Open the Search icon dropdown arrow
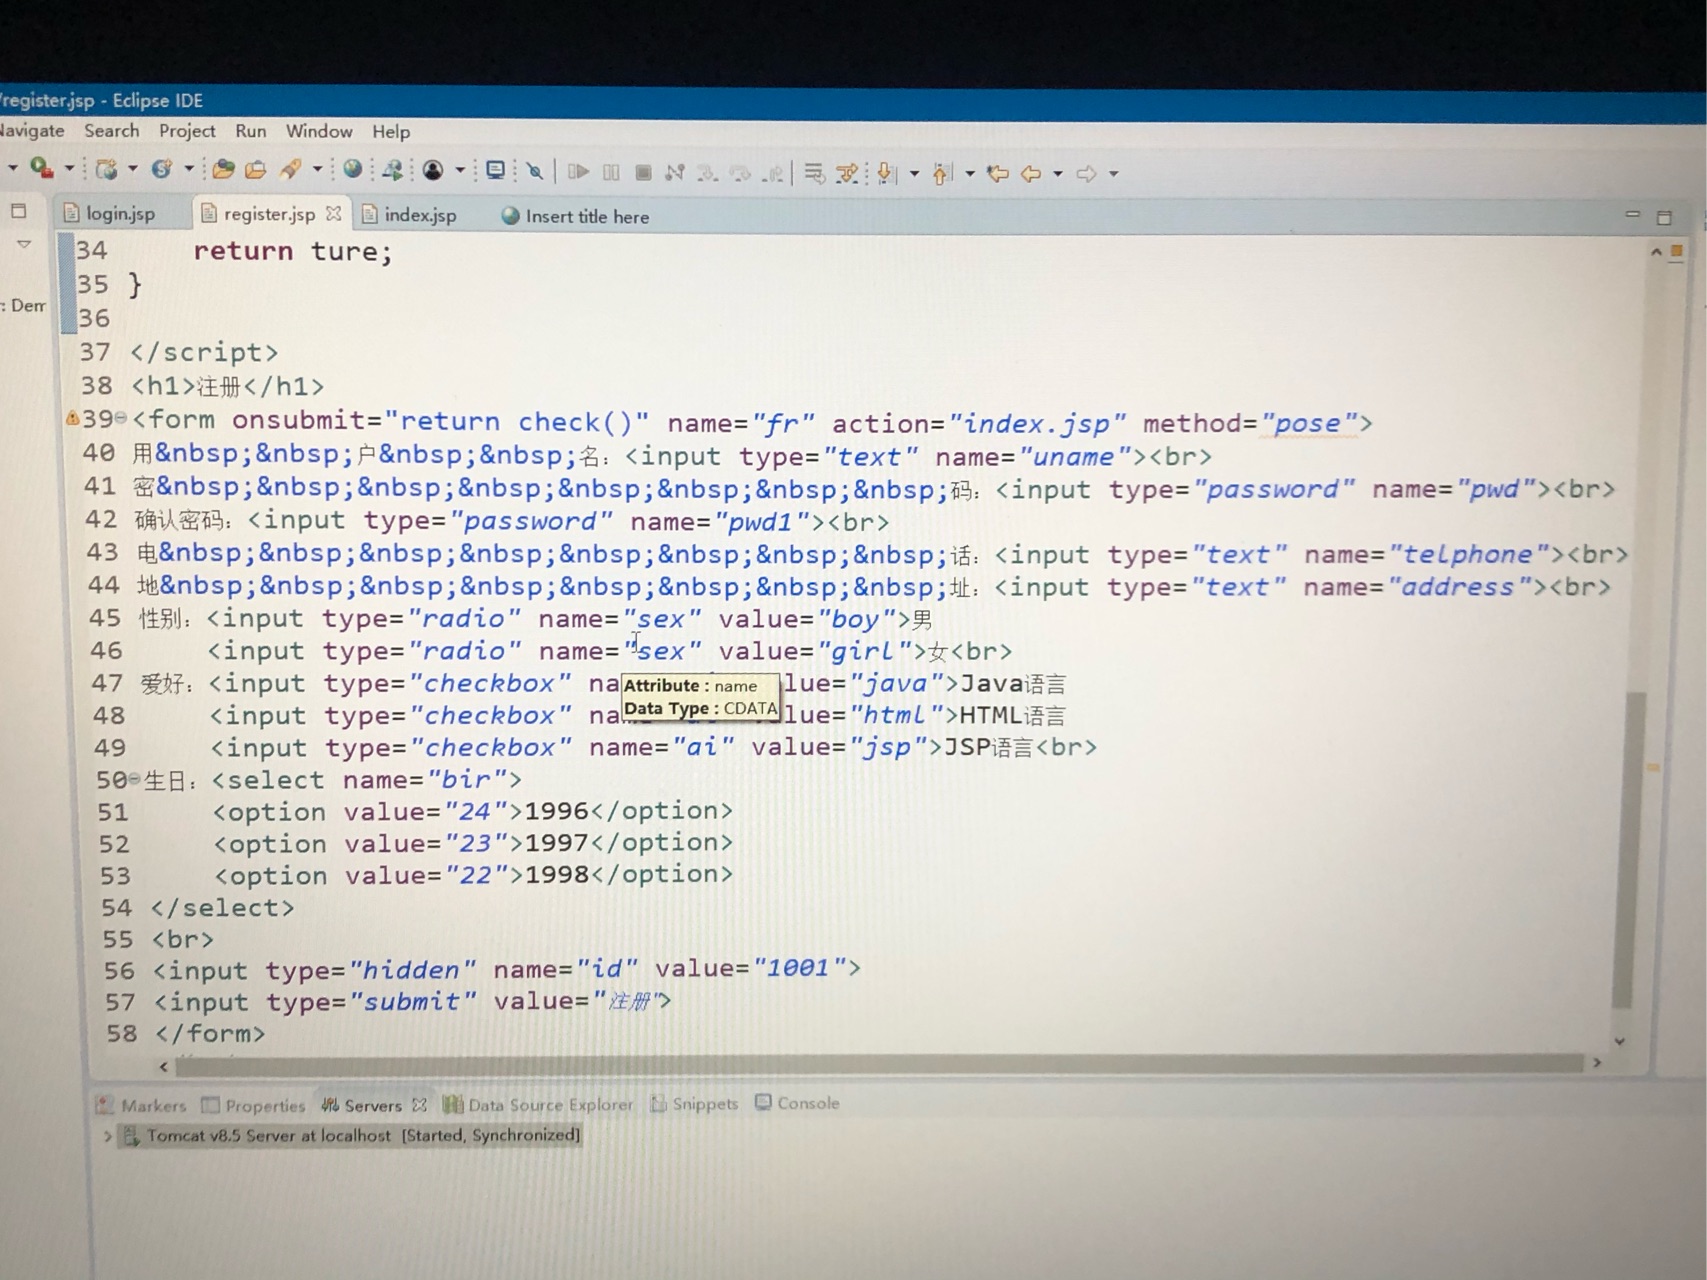The image size is (1707, 1280). click(x=317, y=170)
